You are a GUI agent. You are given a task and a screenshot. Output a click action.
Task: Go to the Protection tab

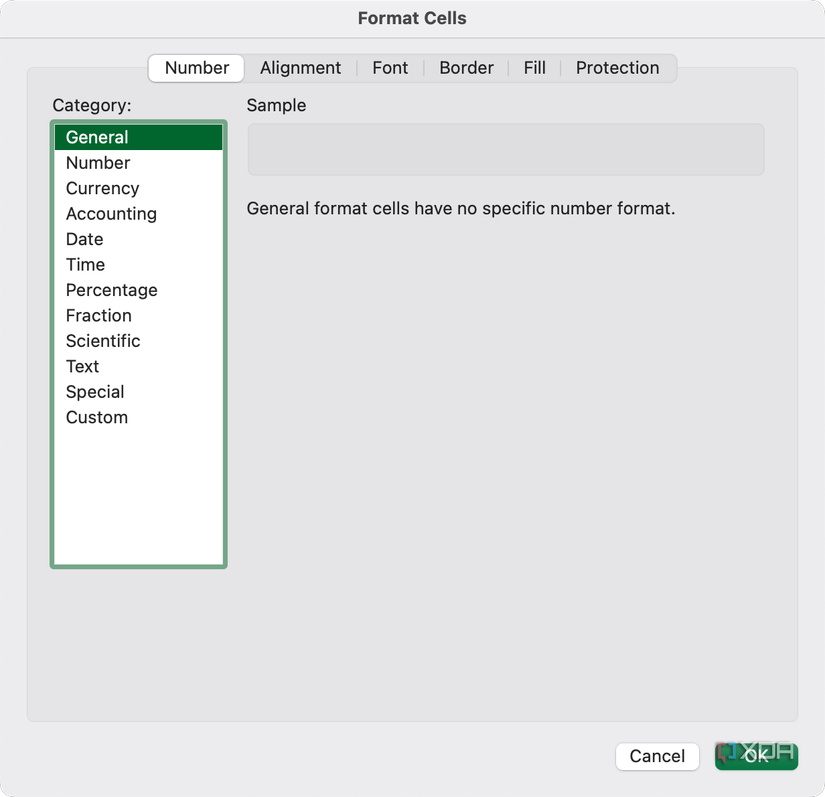[617, 68]
